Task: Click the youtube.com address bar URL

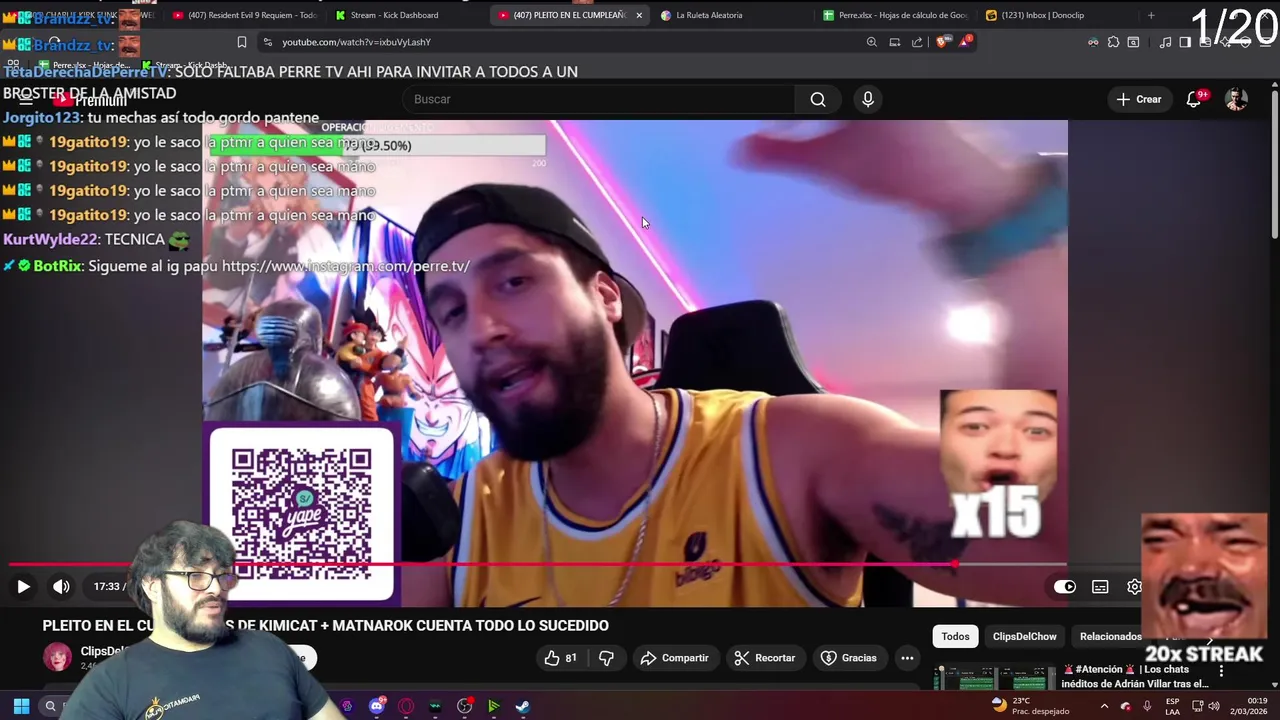Action: [x=356, y=42]
